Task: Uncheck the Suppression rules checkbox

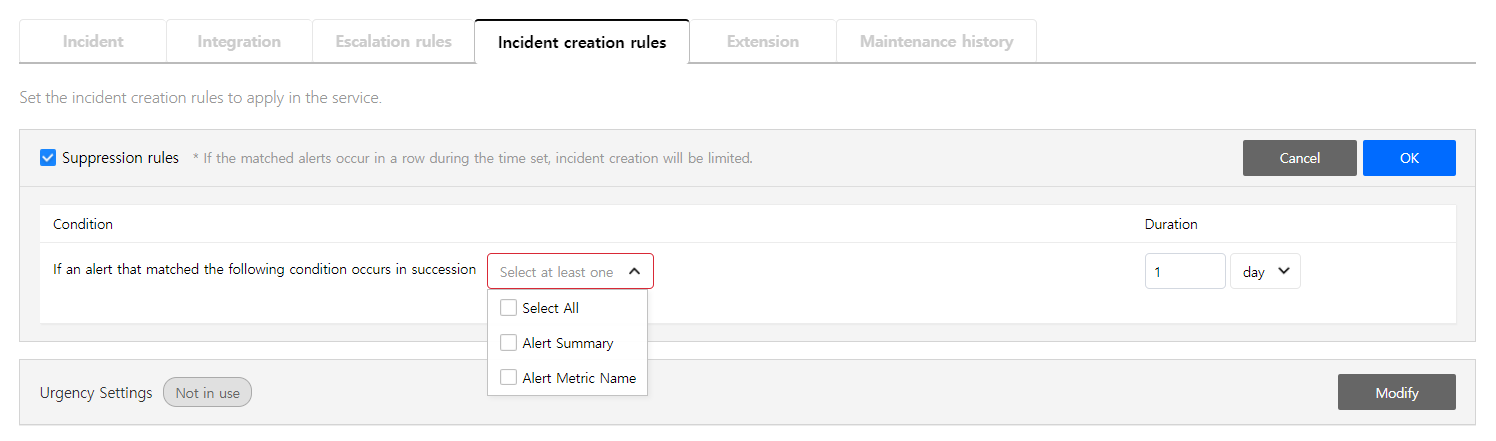Action: tap(48, 158)
